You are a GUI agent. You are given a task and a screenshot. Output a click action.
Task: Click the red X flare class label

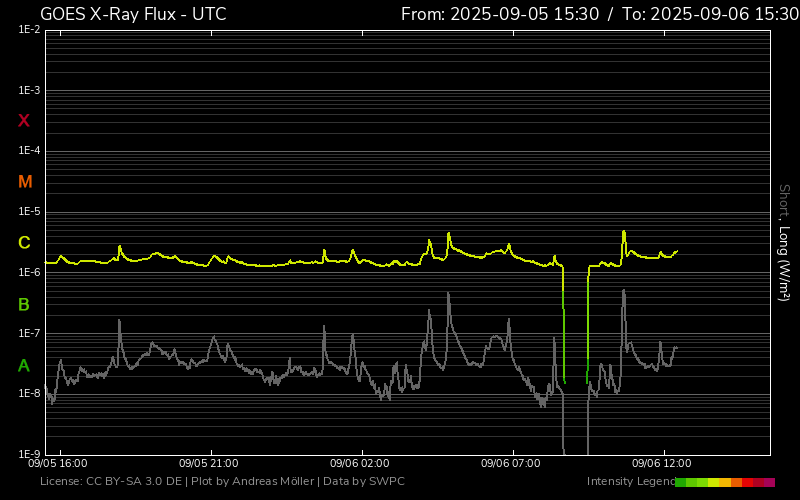pyautogui.click(x=24, y=121)
